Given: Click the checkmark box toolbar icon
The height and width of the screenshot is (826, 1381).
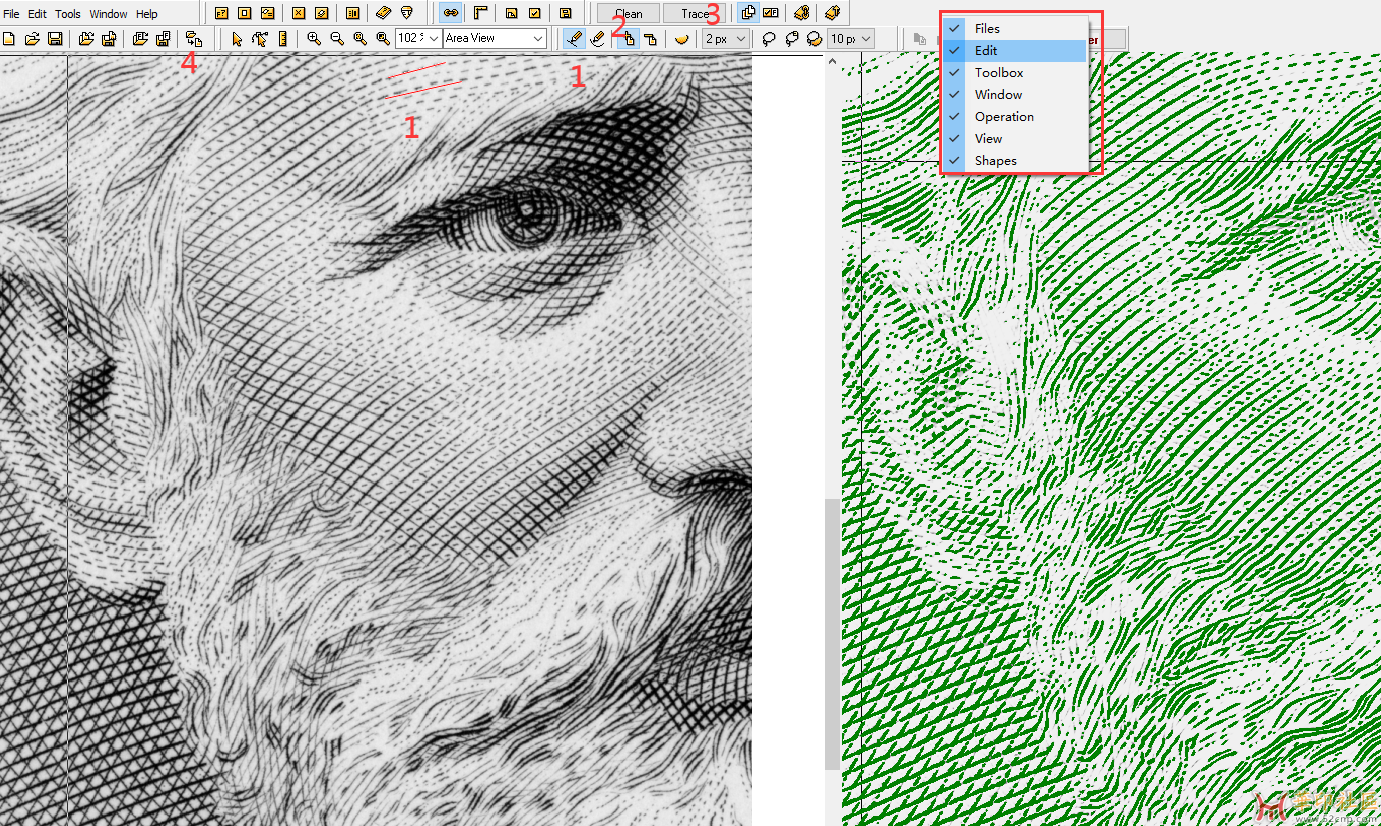Looking at the screenshot, I should [x=535, y=13].
